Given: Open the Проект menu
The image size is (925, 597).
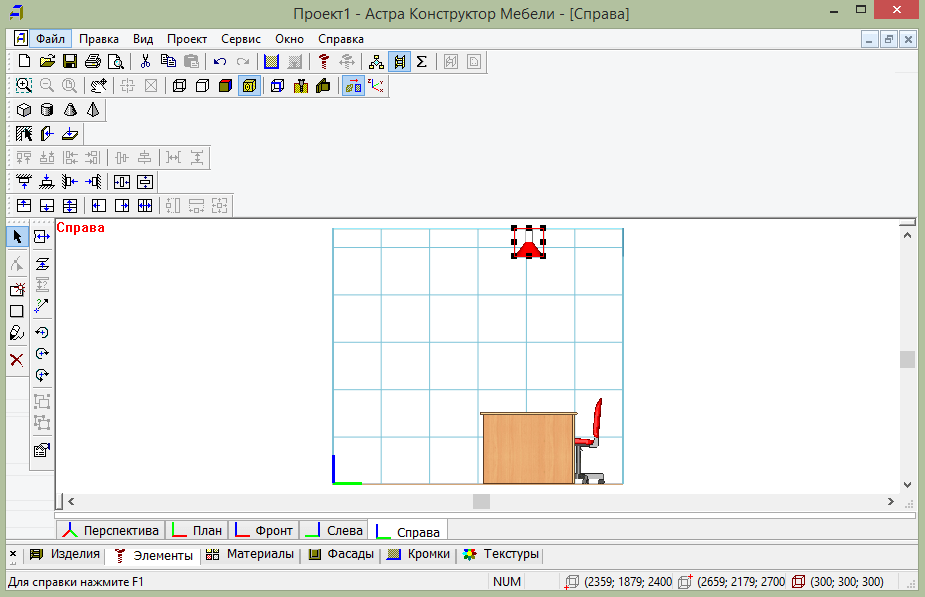Looking at the screenshot, I should pyautogui.click(x=187, y=39).
